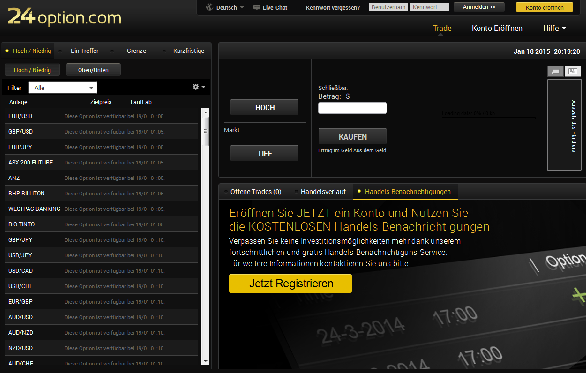586x373 pixels.
Task: Focus the Benutzername input field
Action: click(388, 7)
